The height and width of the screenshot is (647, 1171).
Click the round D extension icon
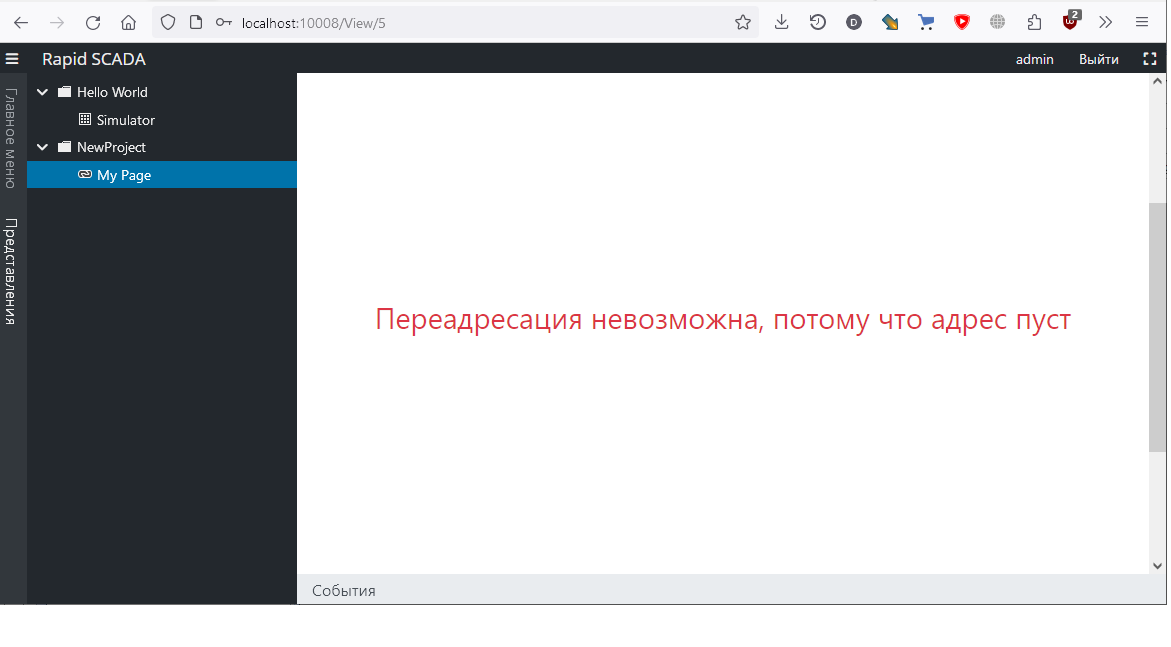click(x=854, y=22)
